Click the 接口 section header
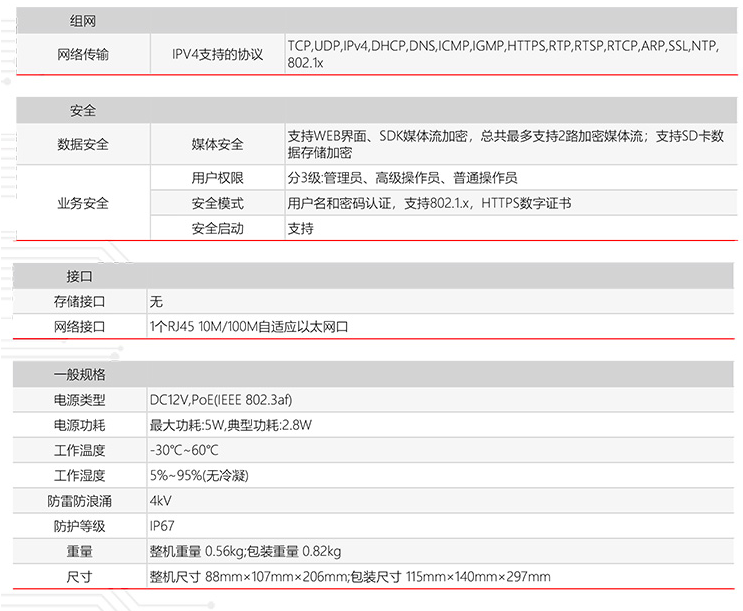This screenshot has height=611, width=743. tap(79, 276)
